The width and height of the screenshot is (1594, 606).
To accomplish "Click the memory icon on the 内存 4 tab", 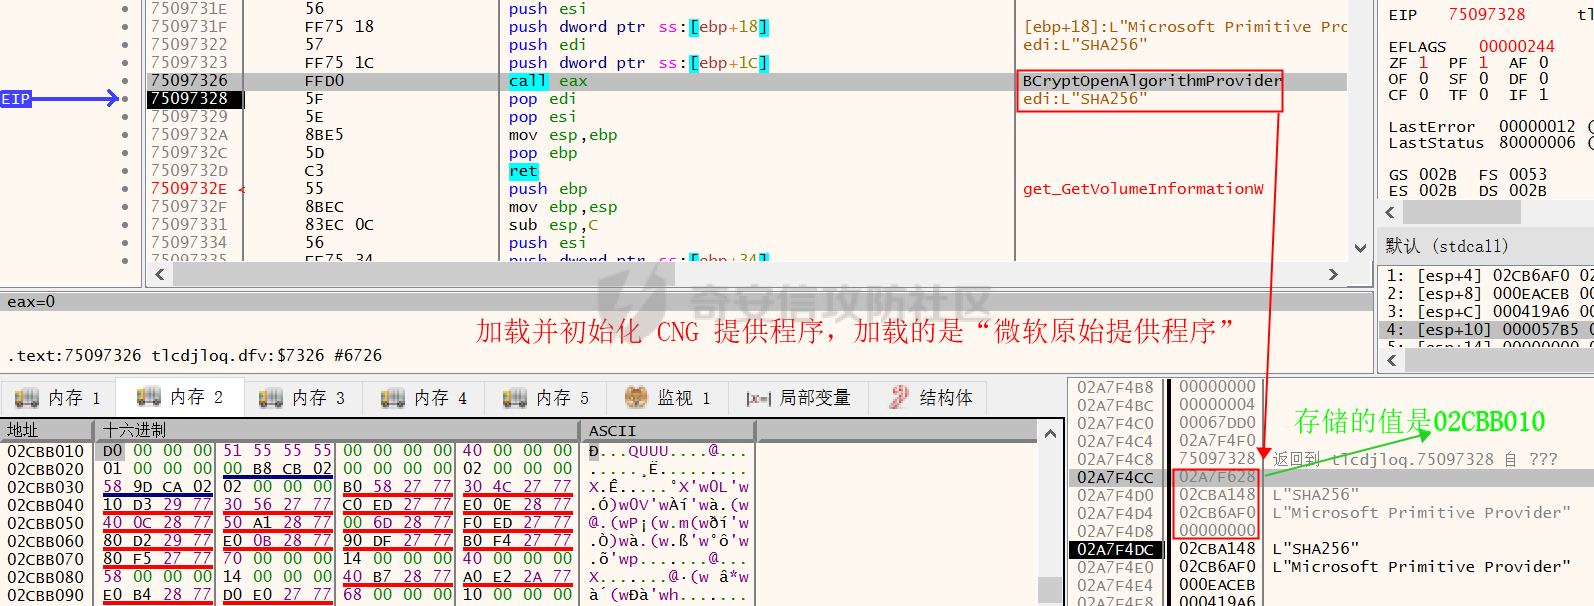I will [x=392, y=398].
